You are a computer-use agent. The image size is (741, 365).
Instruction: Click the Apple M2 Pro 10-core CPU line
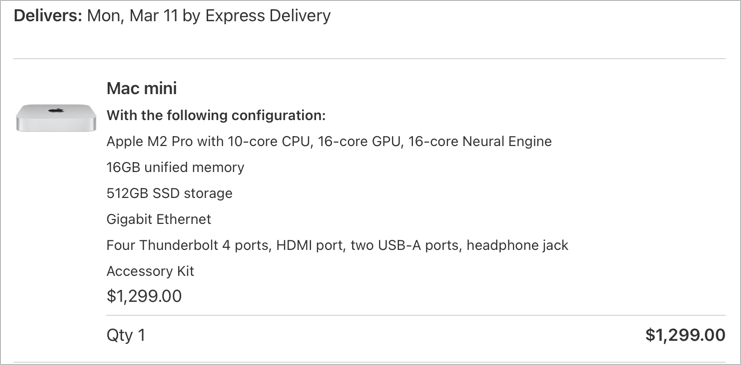329,141
